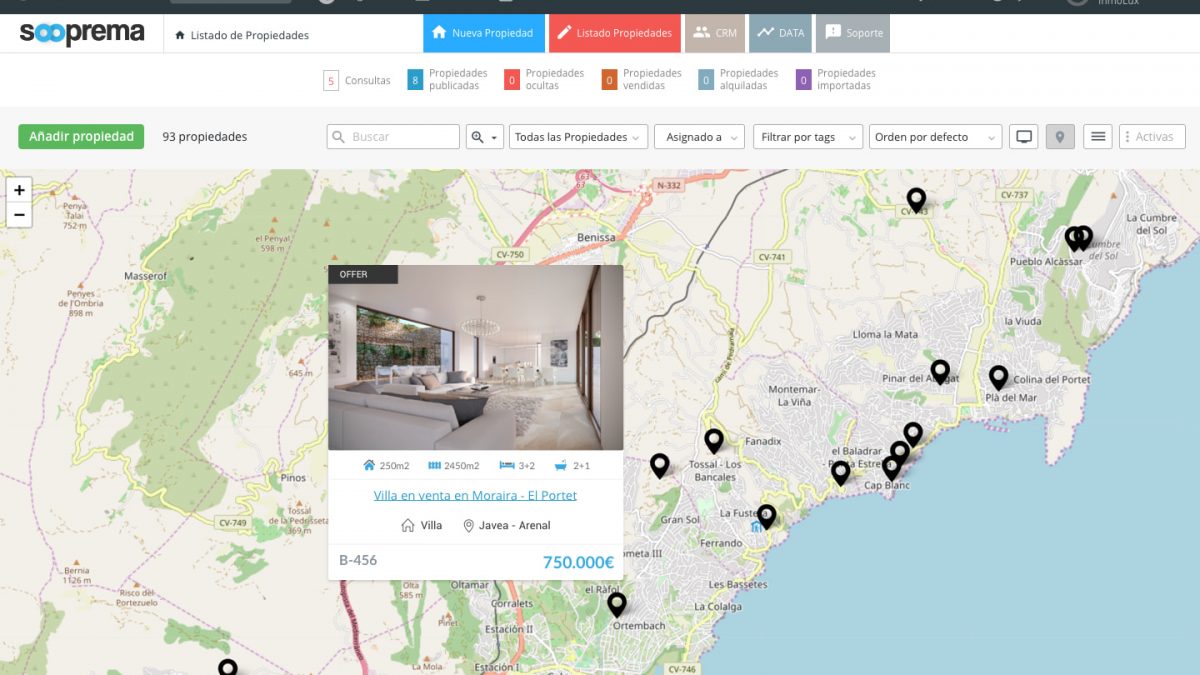Open Villa en venta en Moraira link
Screen dimensions: 1200x675
point(475,495)
